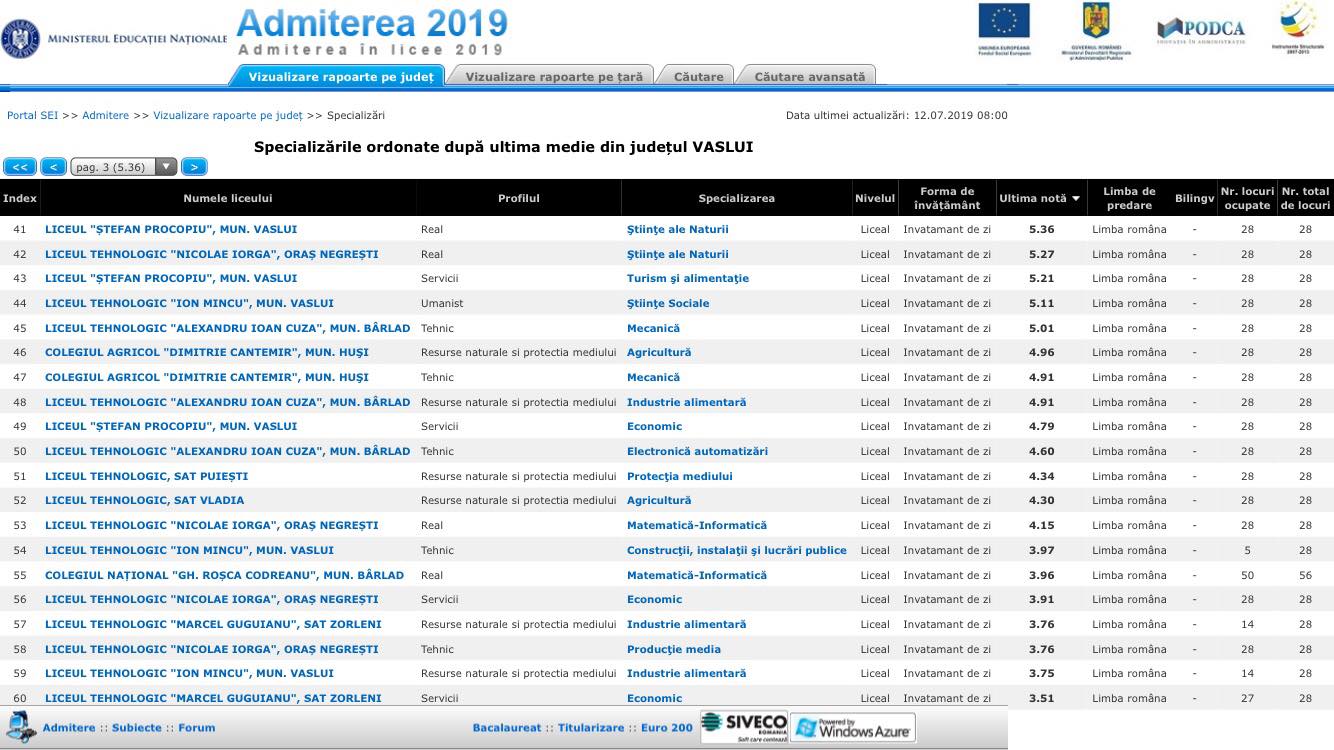Select the 50 occupied places cell
Screen dimensions: 1334x750
pyautogui.click(x=1247, y=575)
